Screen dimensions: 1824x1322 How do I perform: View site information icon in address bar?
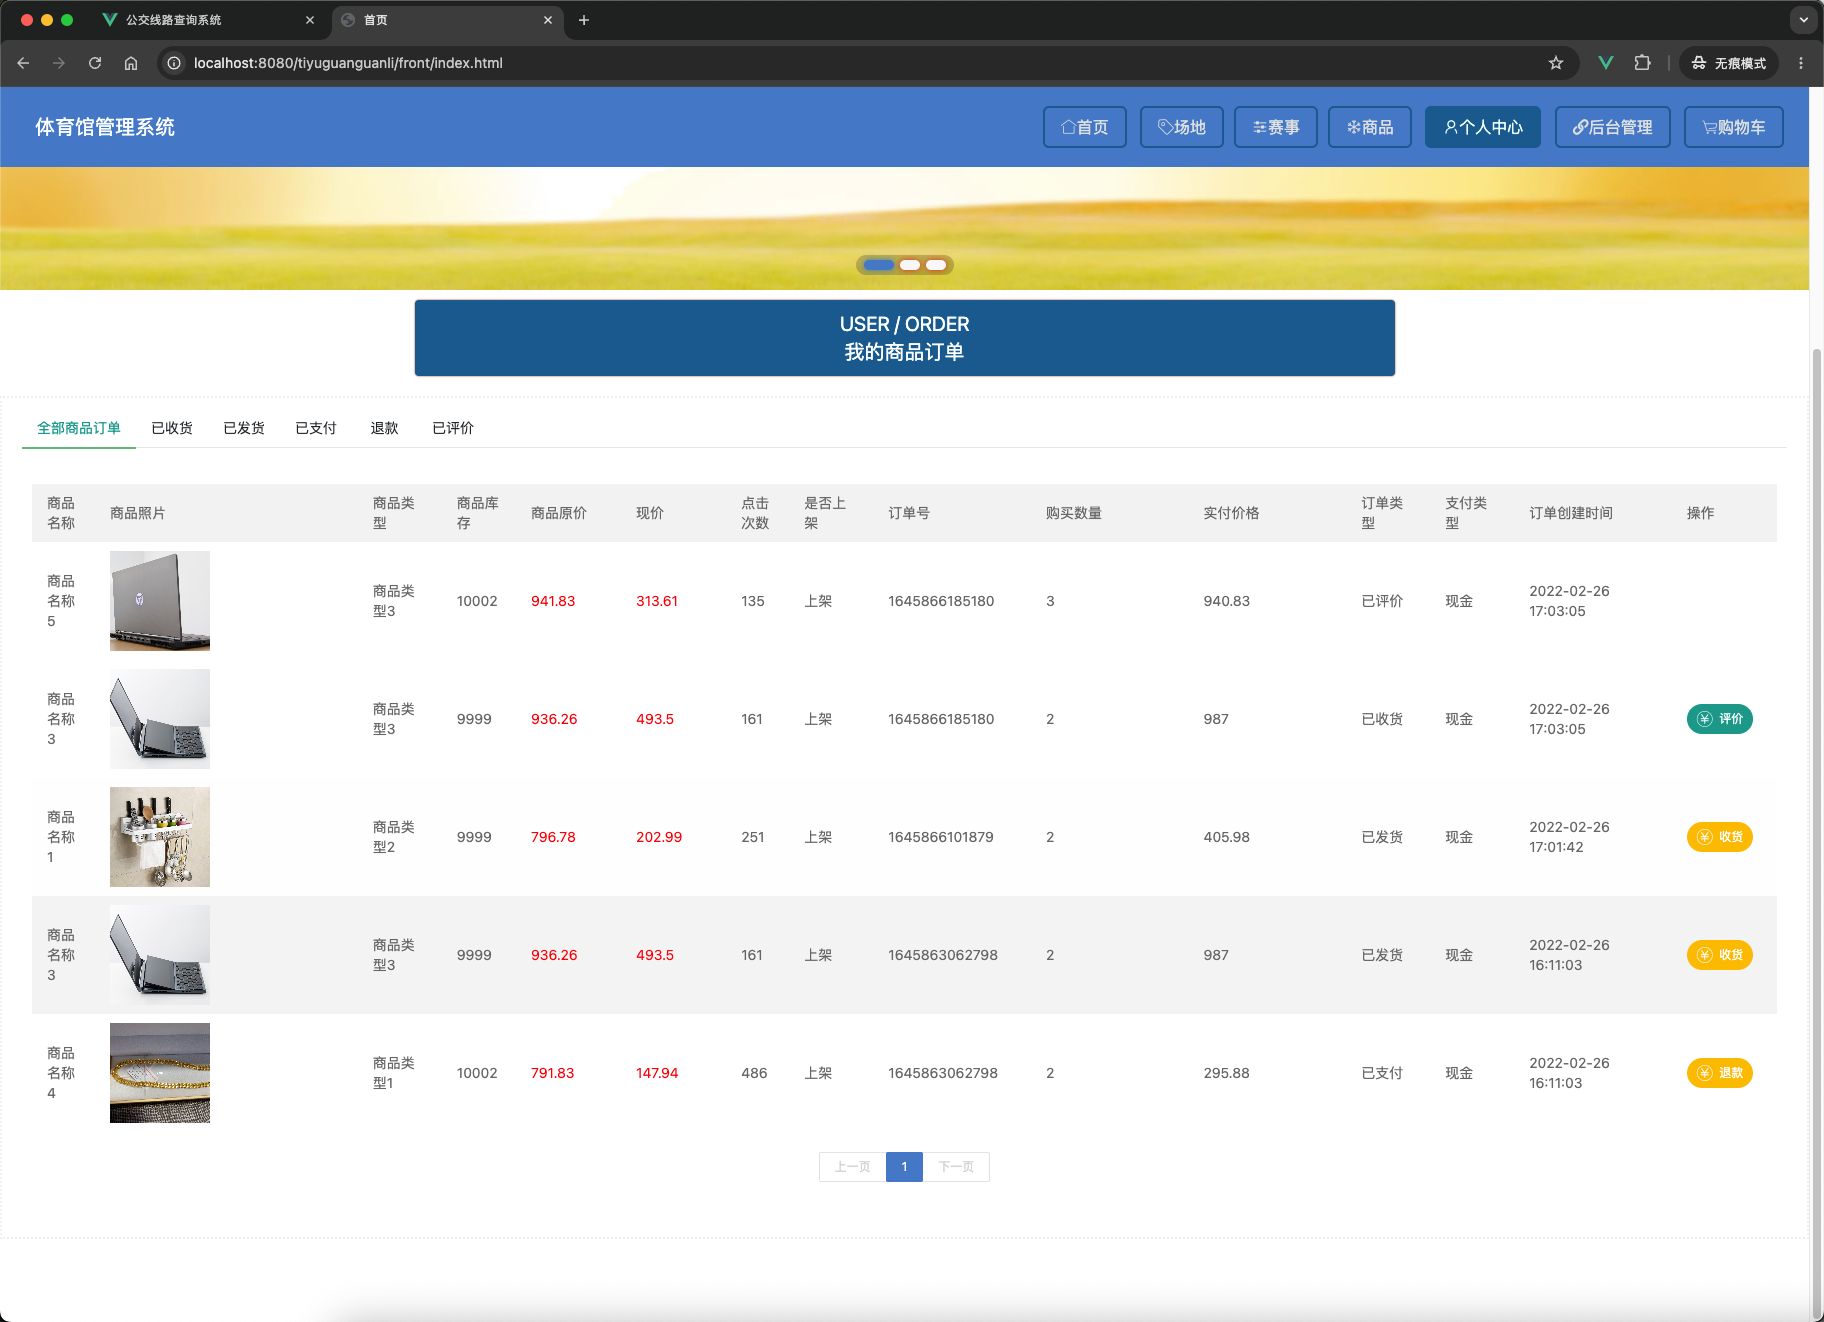point(174,63)
